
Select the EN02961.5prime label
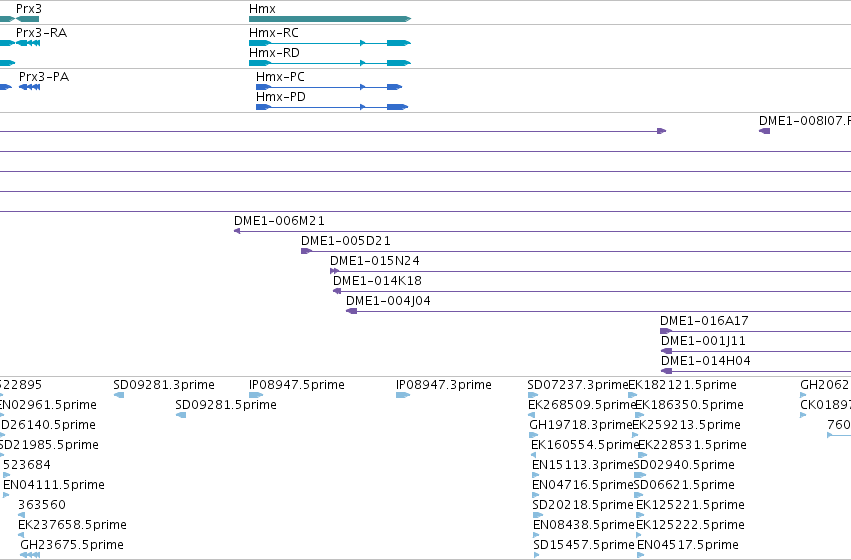coord(48,405)
